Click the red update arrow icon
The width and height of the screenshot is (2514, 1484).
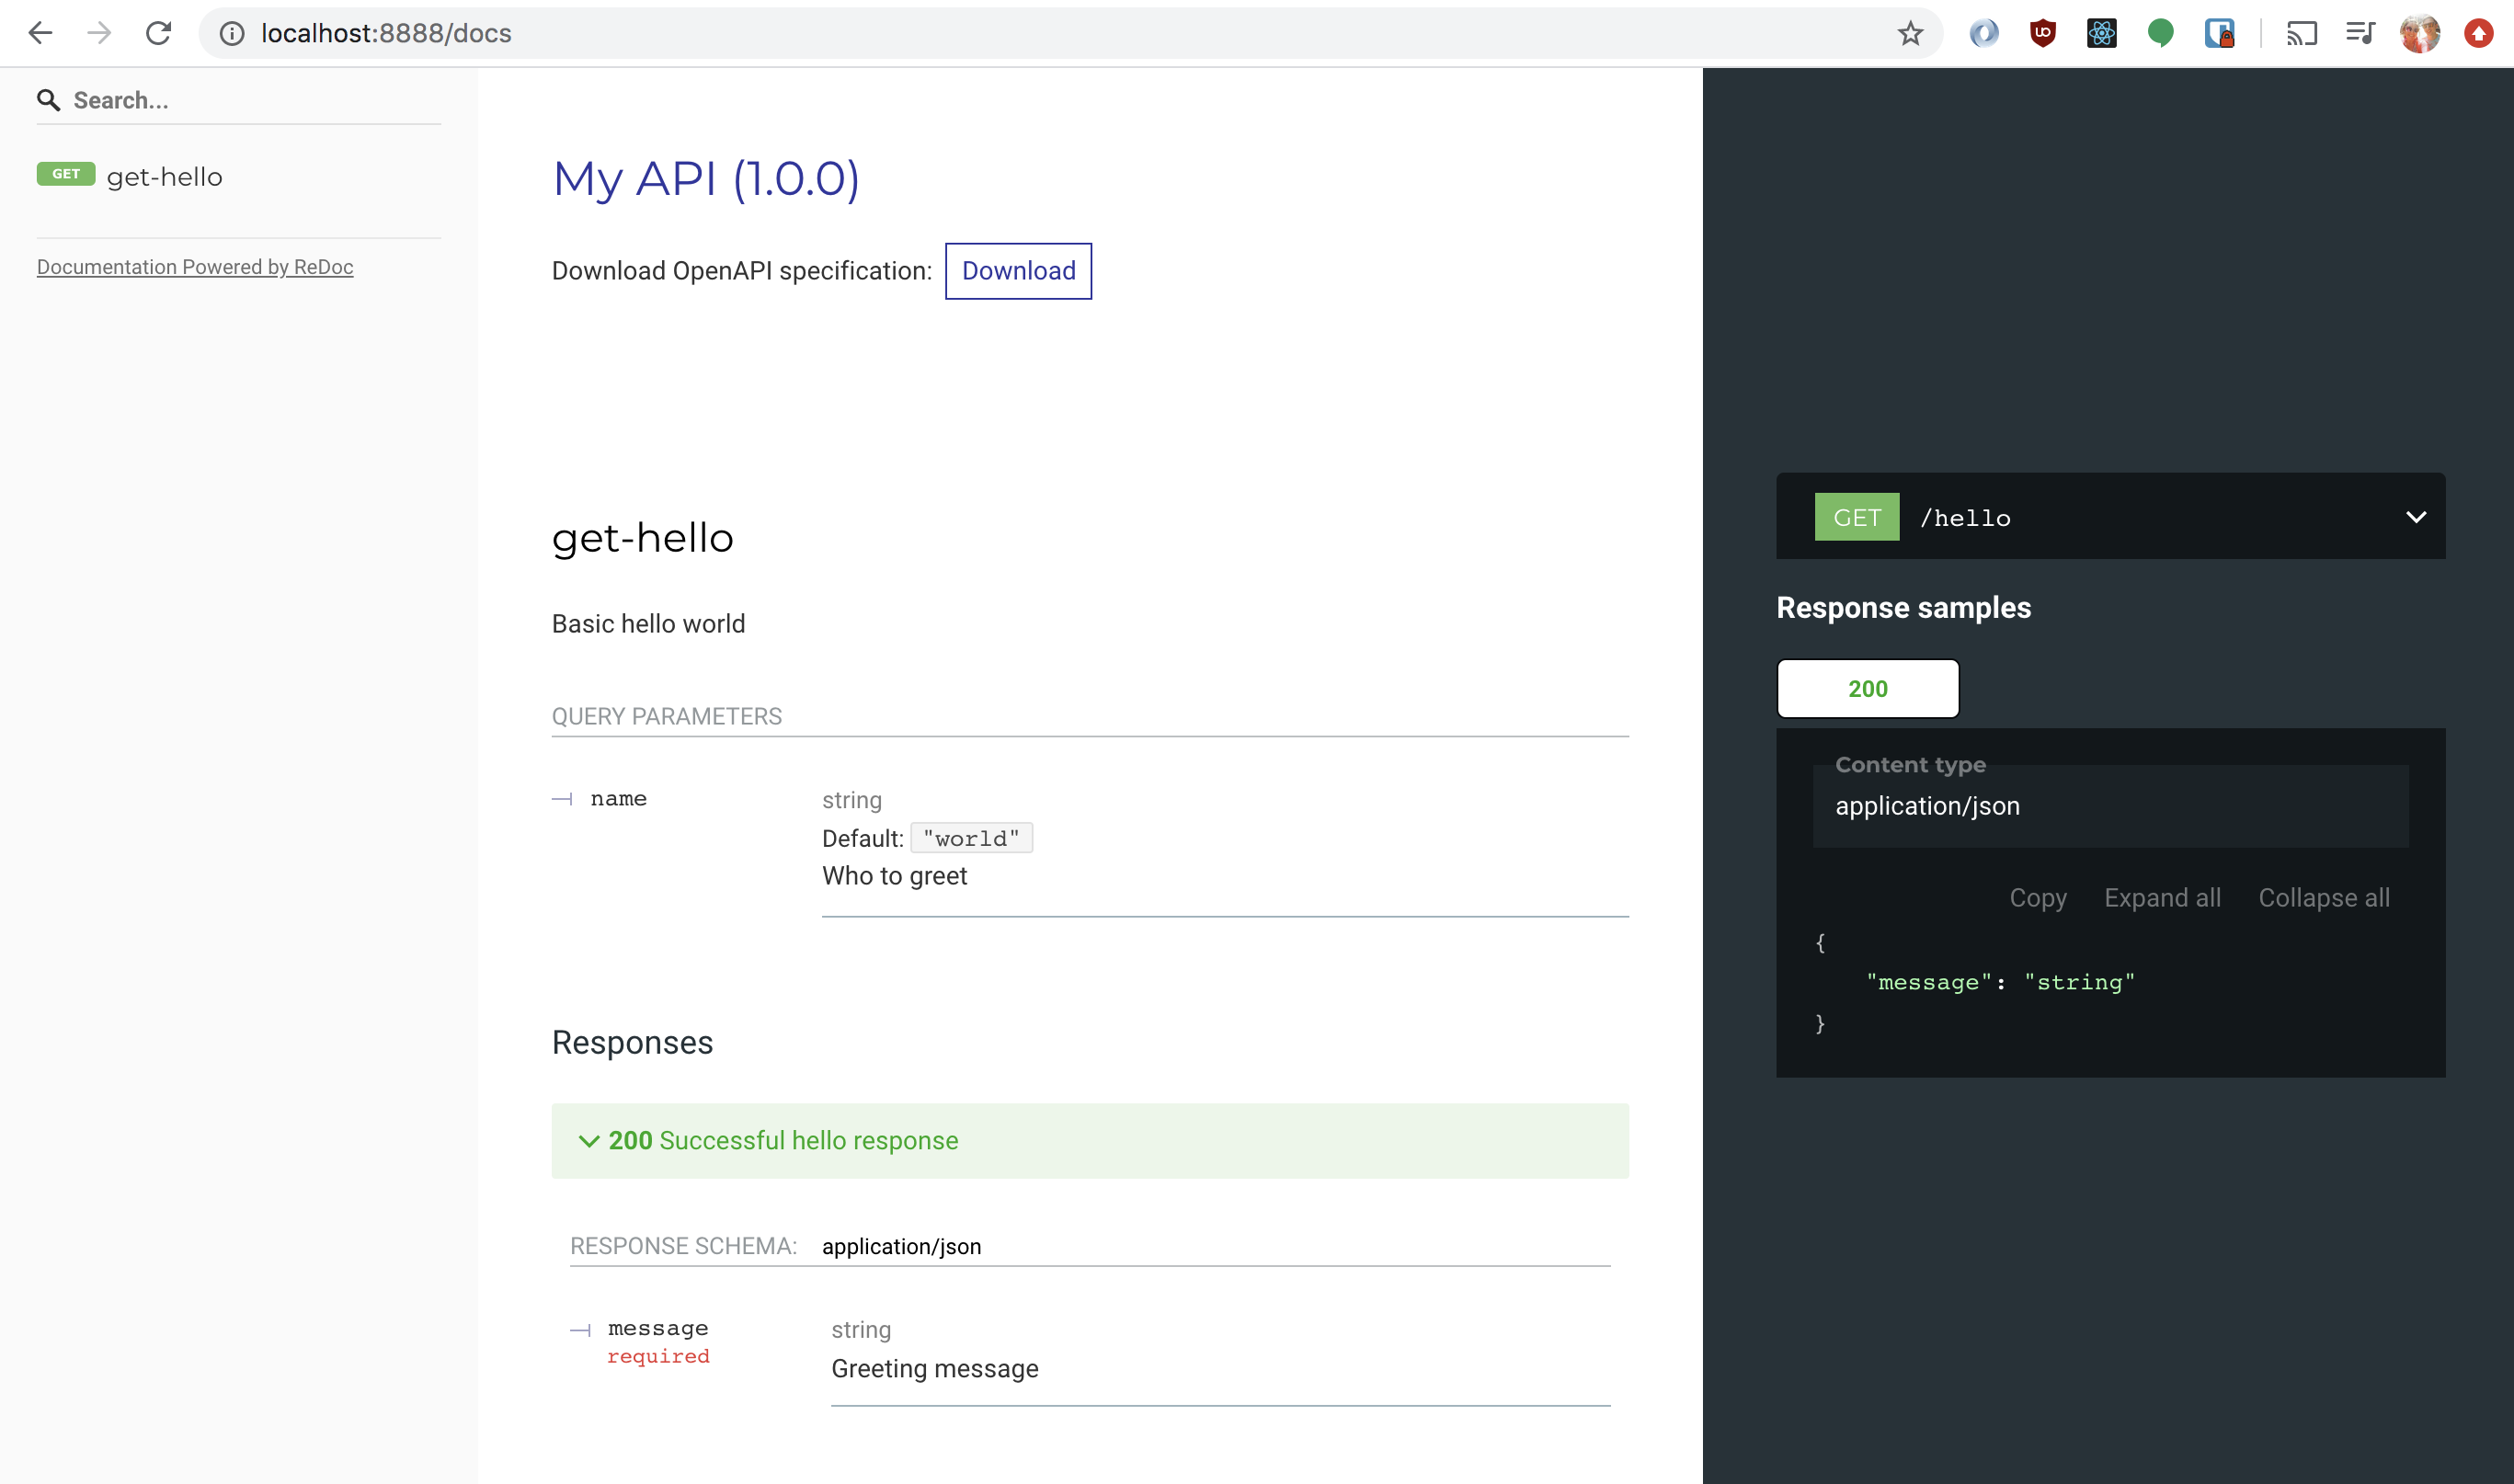click(x=2478, y=33)
